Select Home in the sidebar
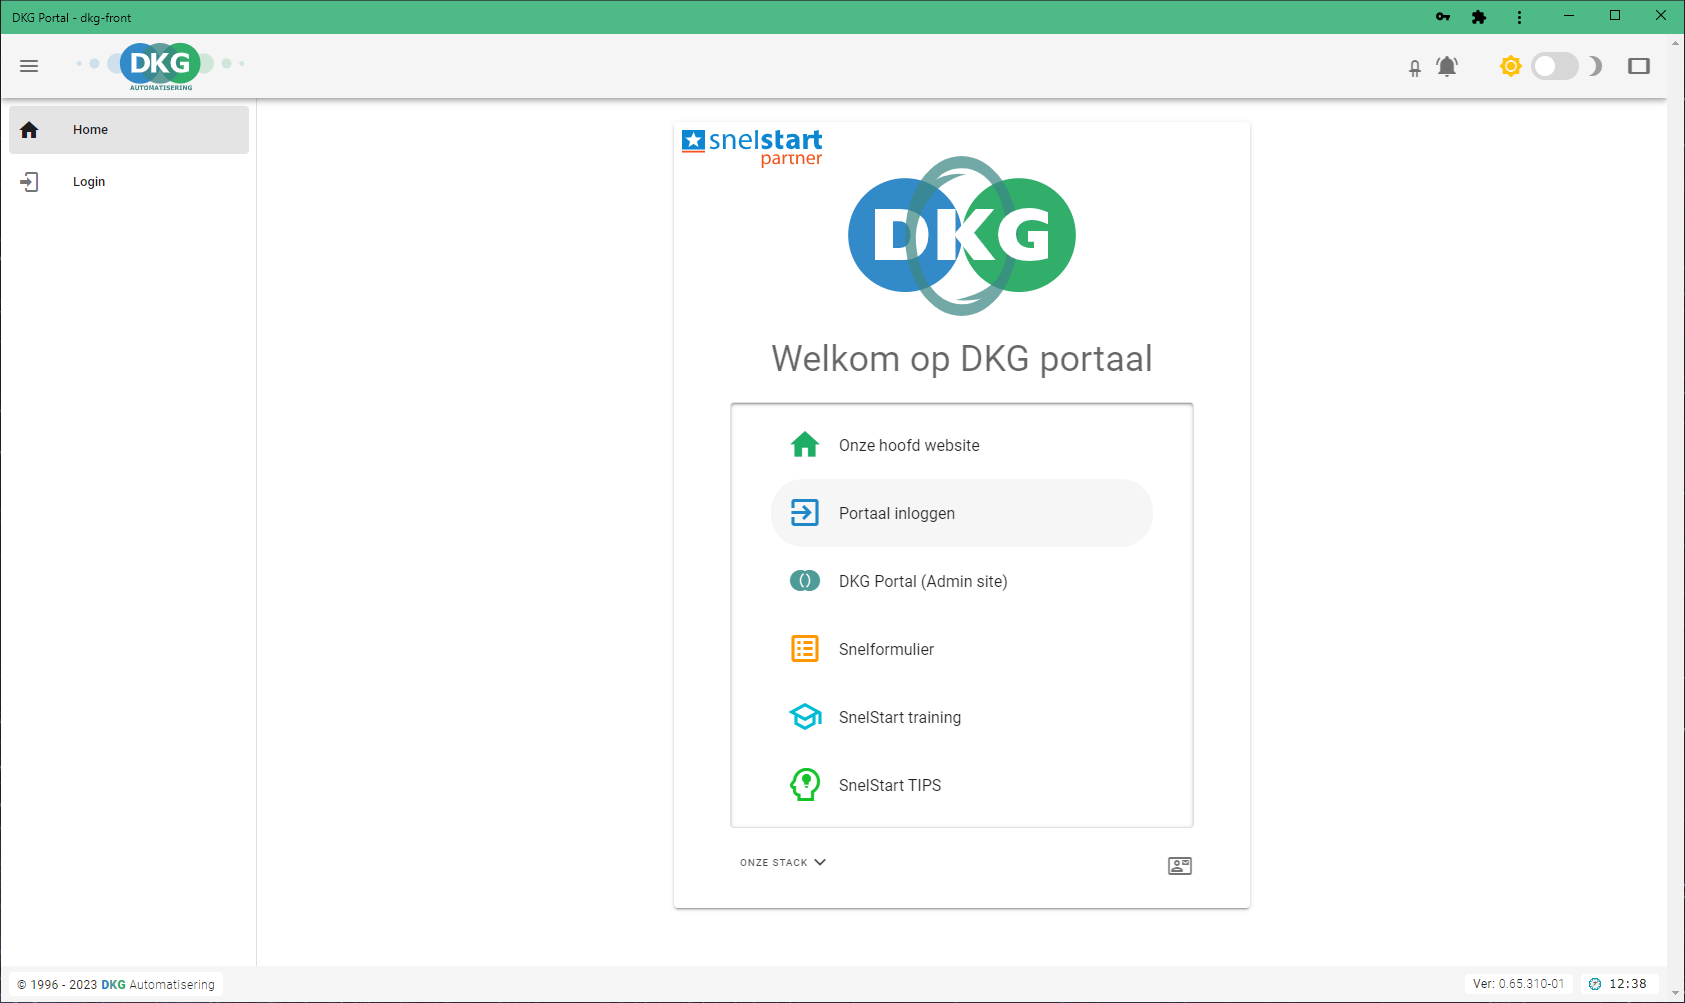This screenshot has height=1003, width=1685. [129, 130]
